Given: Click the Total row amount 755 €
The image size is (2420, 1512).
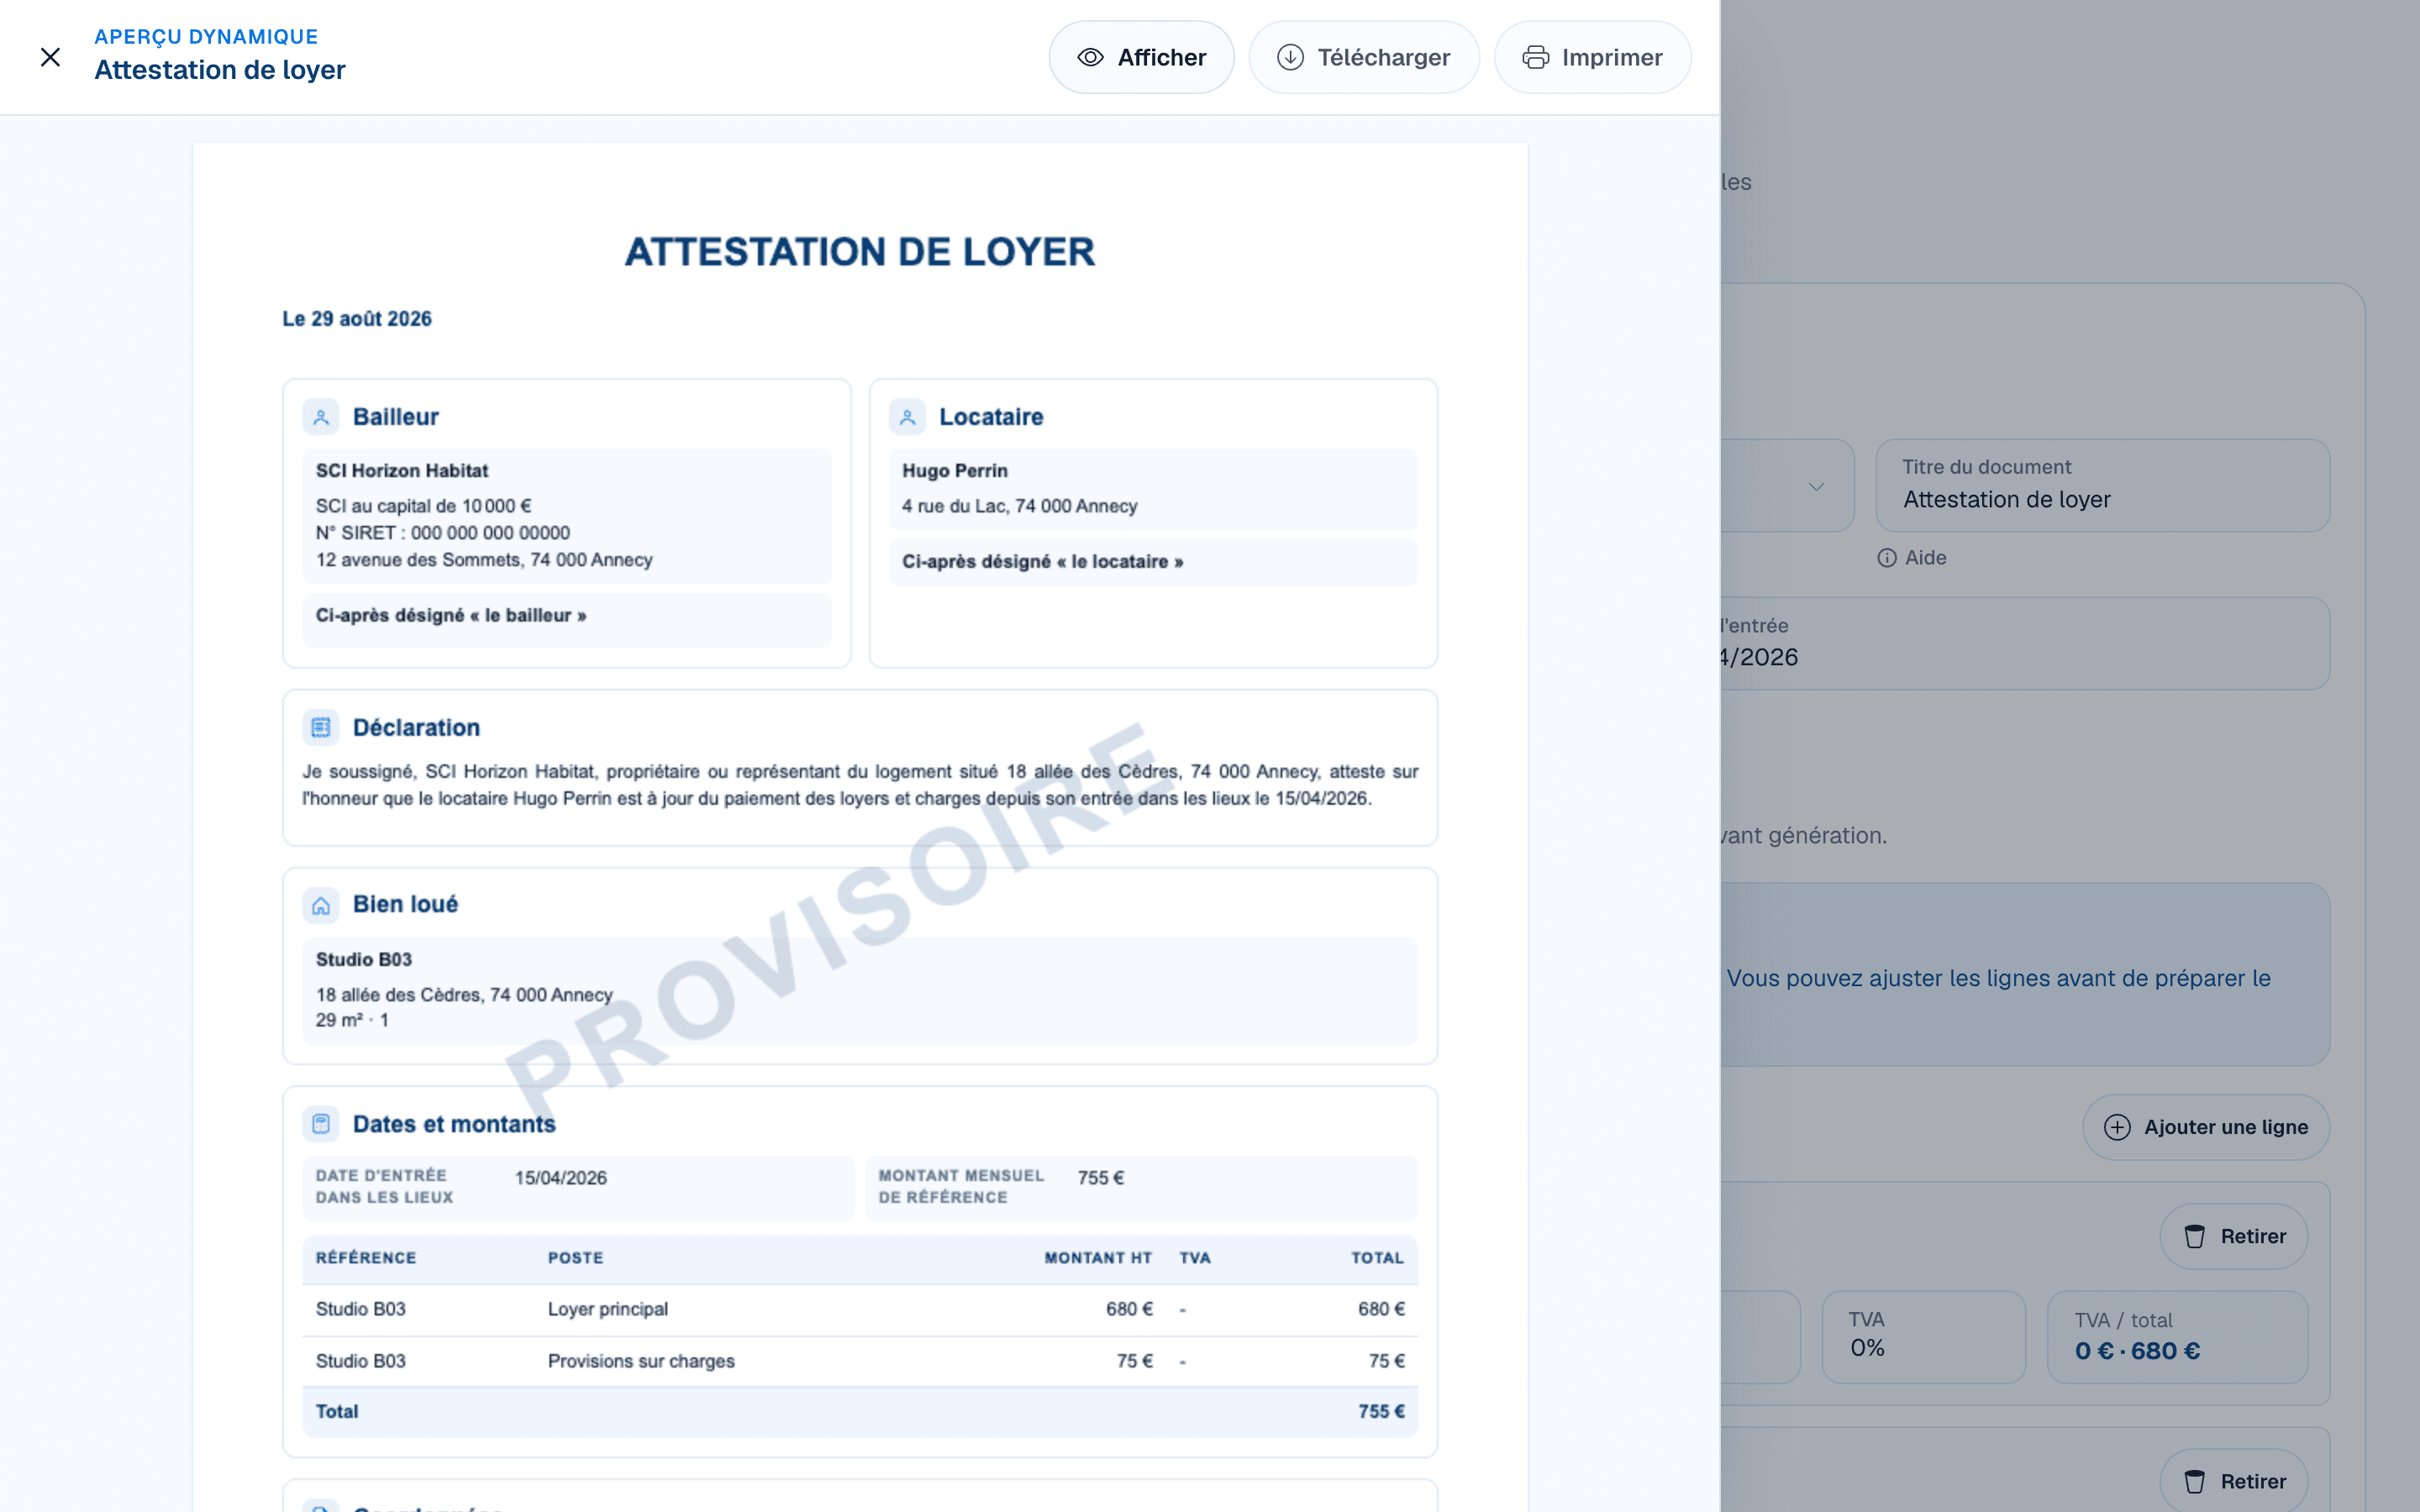Looking at the screenshot, I should point(1381,1412).
